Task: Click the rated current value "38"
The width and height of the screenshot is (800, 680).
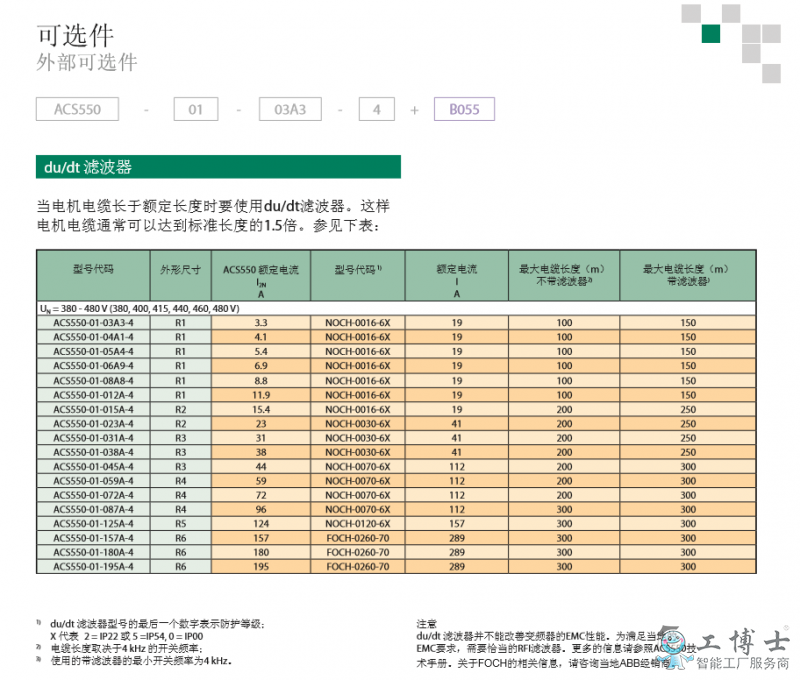Action: pyautogui.click(x=261, y=452)
